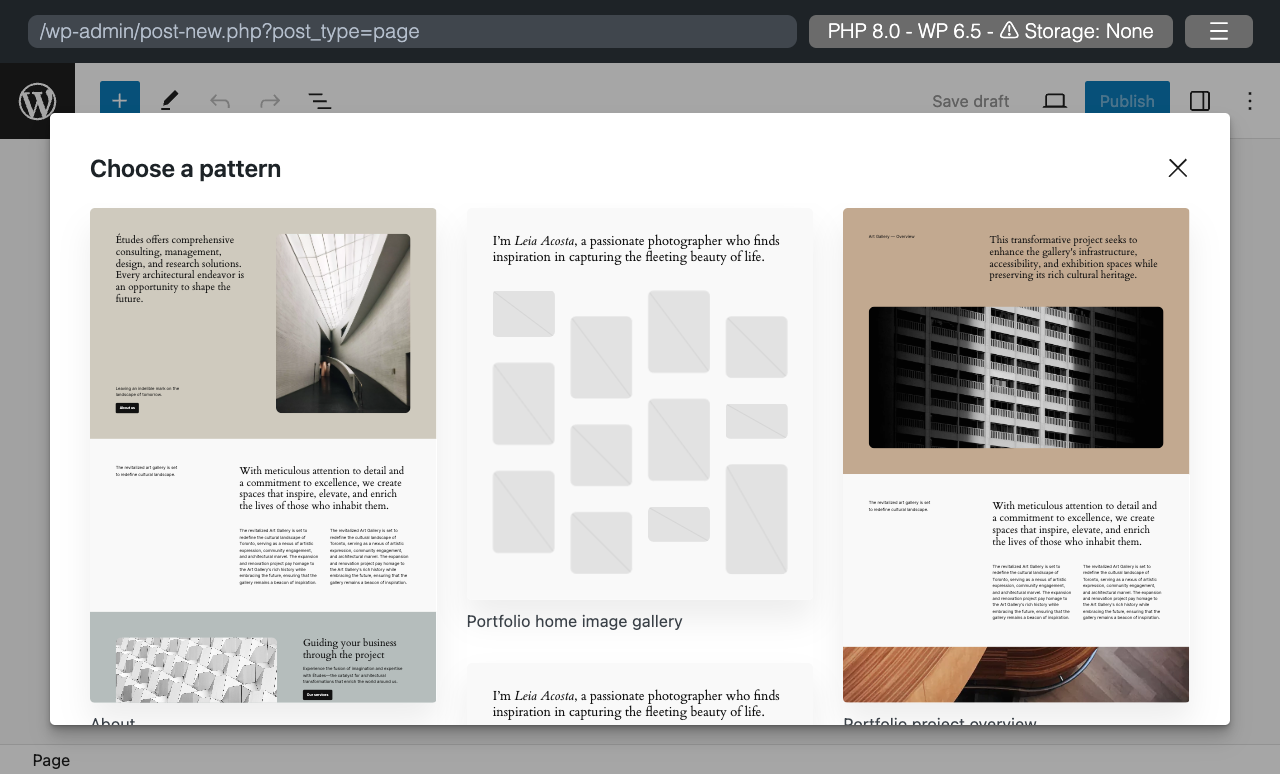1280x774 pixels.
Task: Choose the Portfolio project overview pattern
Action: click(1016, 455)
